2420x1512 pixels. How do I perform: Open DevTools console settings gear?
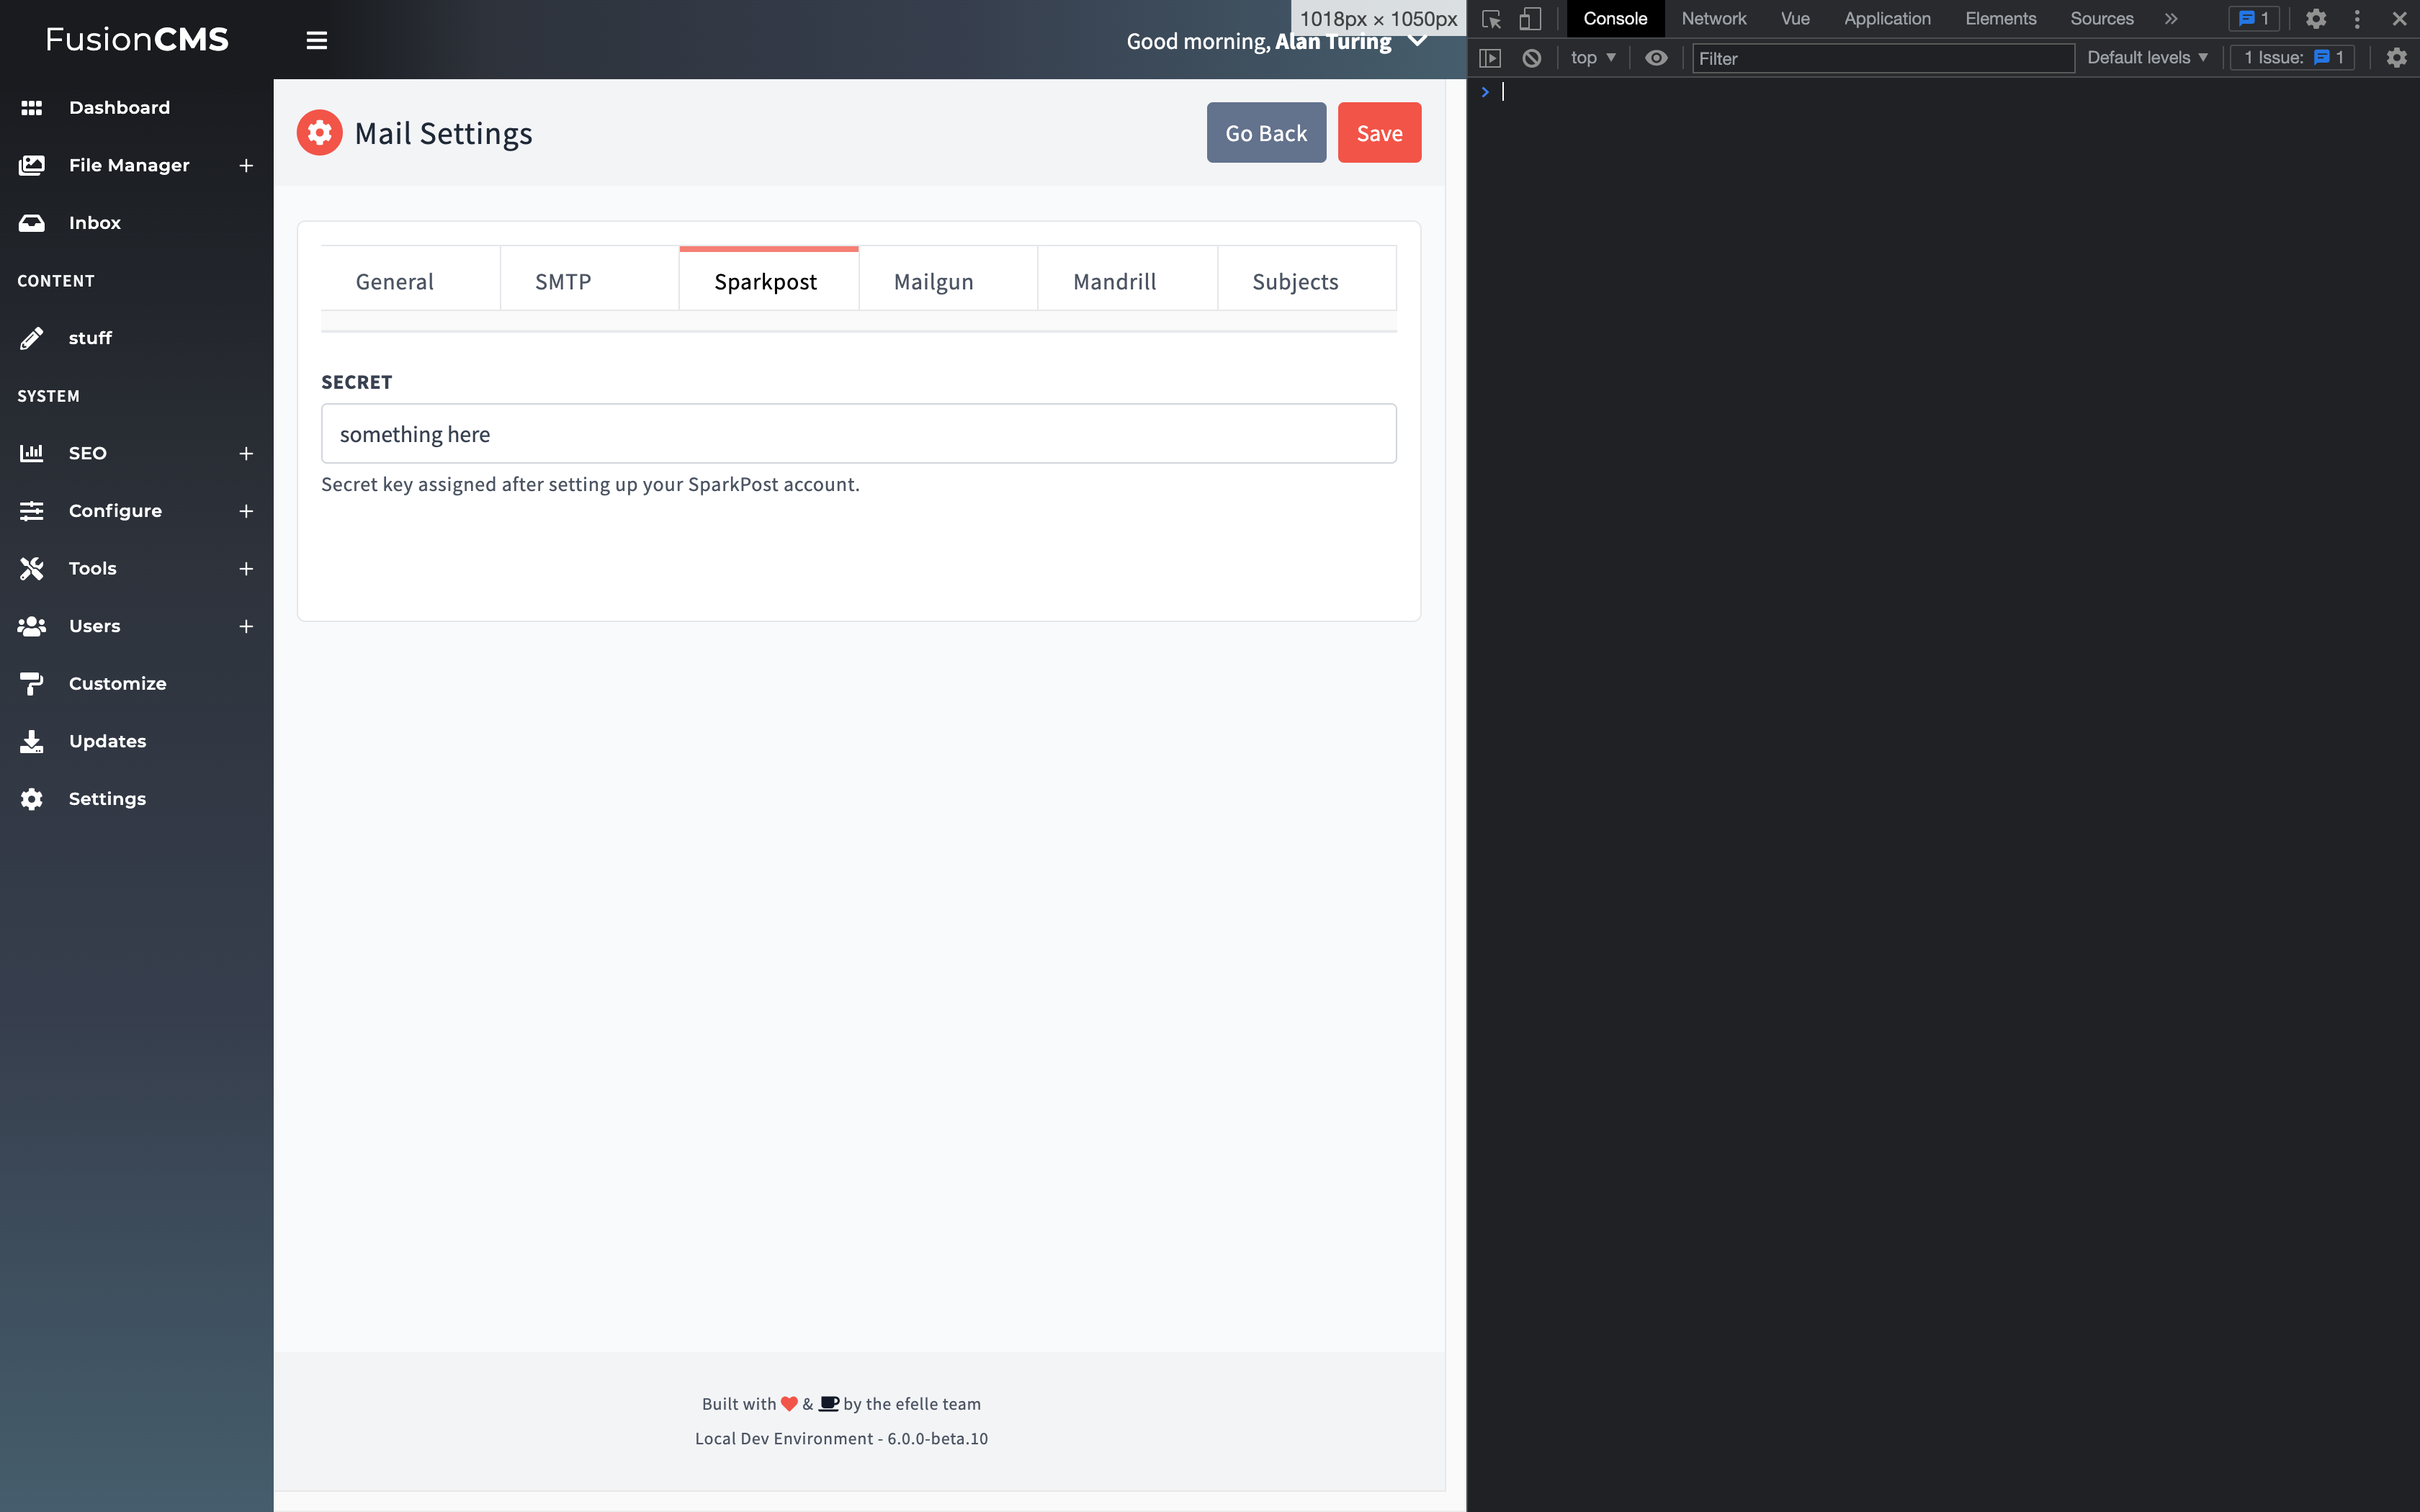click(2396, 57)
